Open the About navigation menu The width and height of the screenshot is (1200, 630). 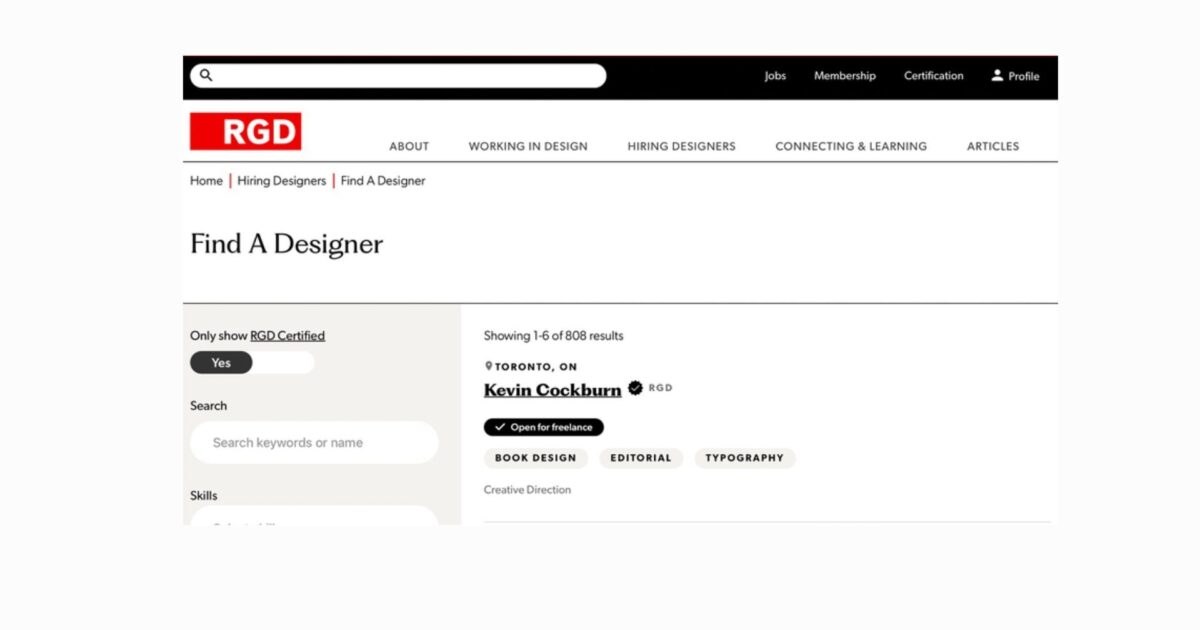click(409, 146)
